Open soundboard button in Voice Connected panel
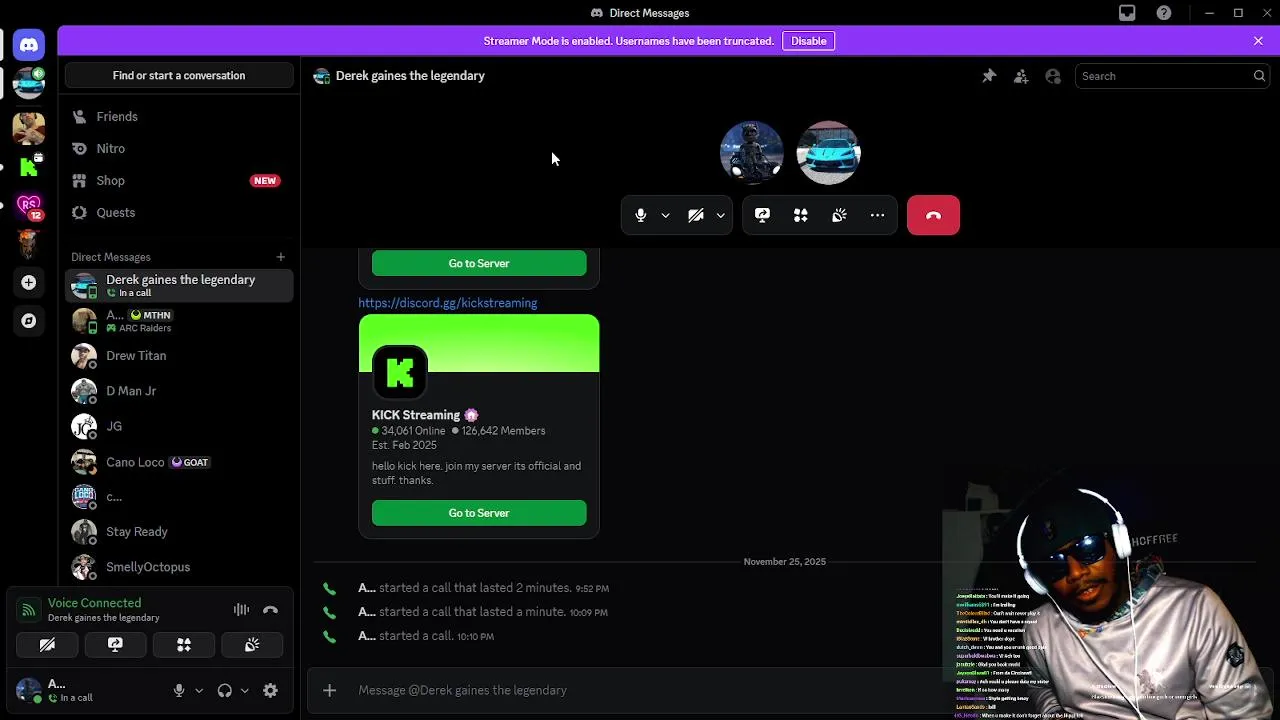This screenshot has height=720, width=1280. pyautogui.click(x=252, y=645)
